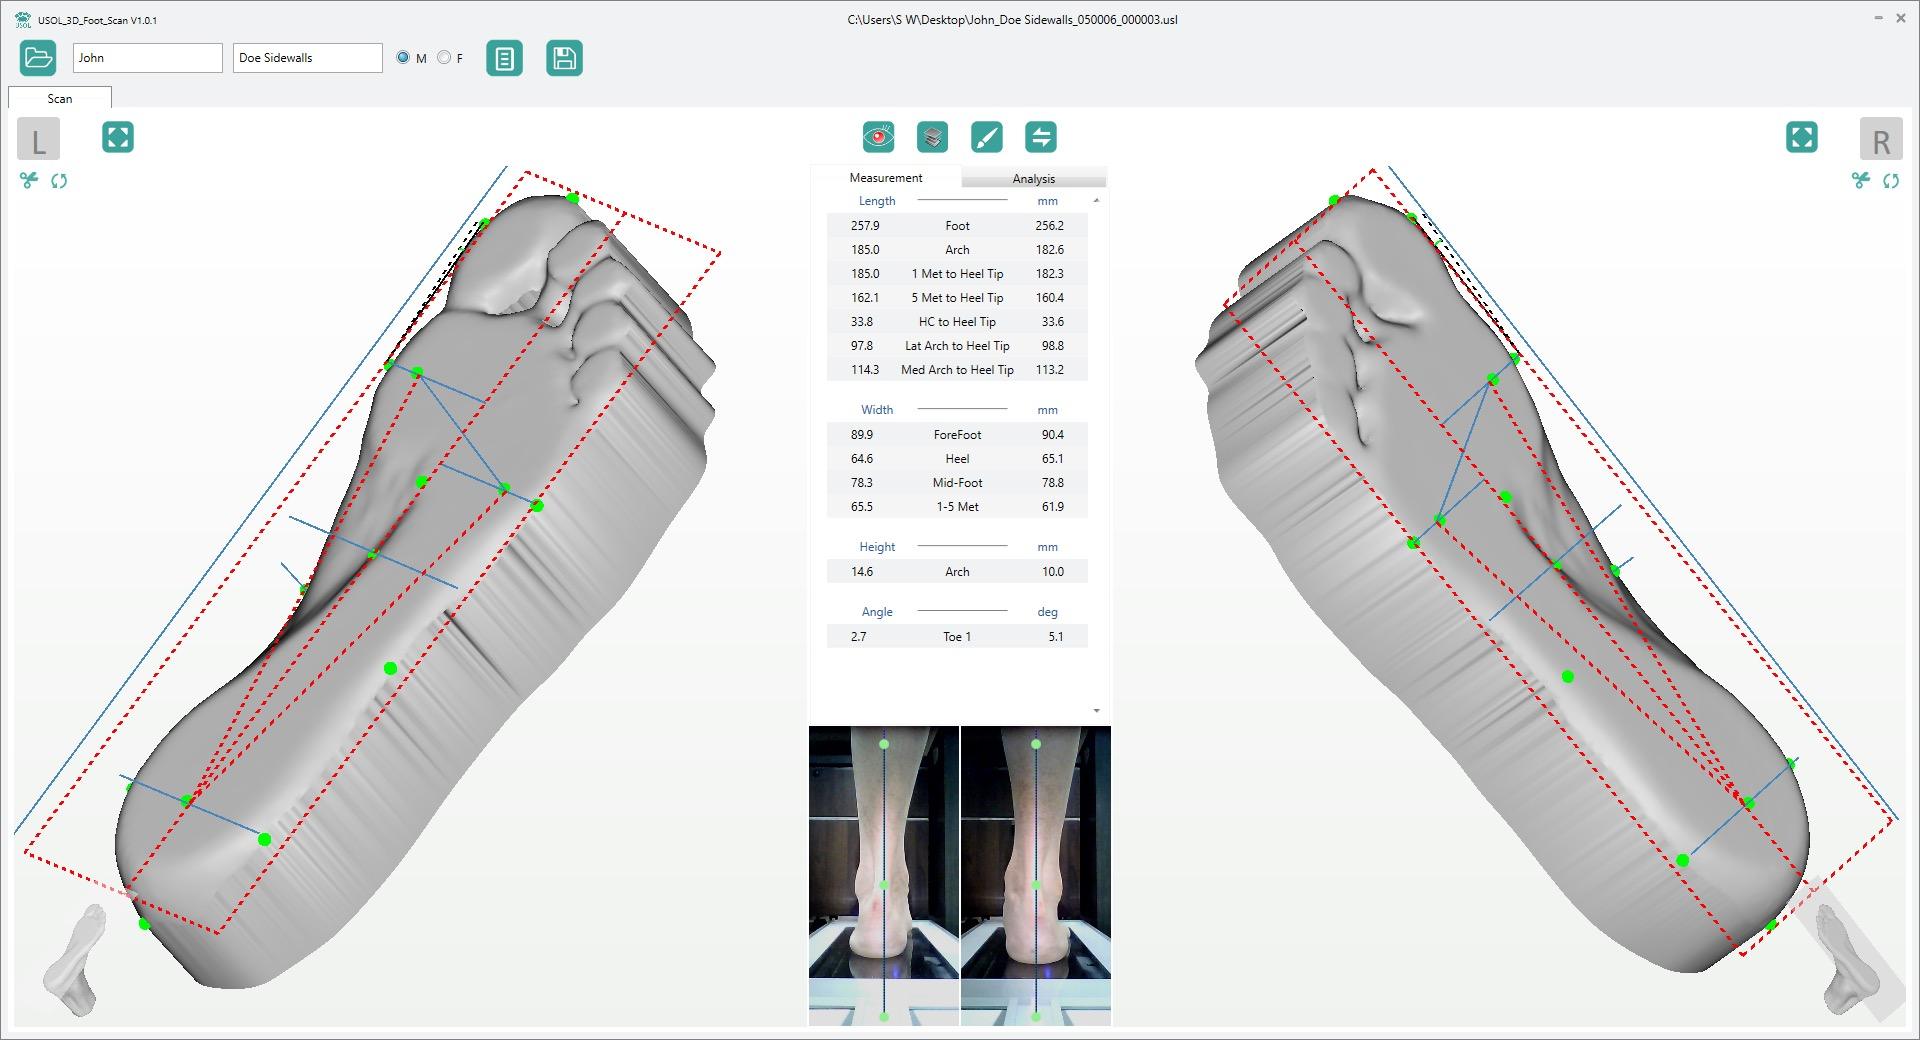Click the L left foot button
This screenshot has height=1040, width=1920.
[39, 139]
